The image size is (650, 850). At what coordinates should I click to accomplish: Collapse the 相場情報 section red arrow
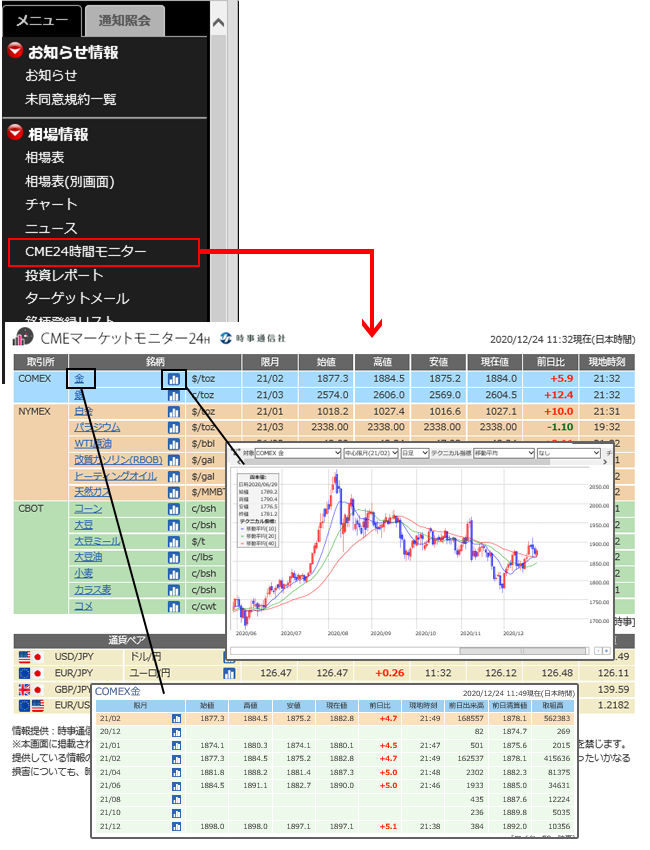coord(15,132)
